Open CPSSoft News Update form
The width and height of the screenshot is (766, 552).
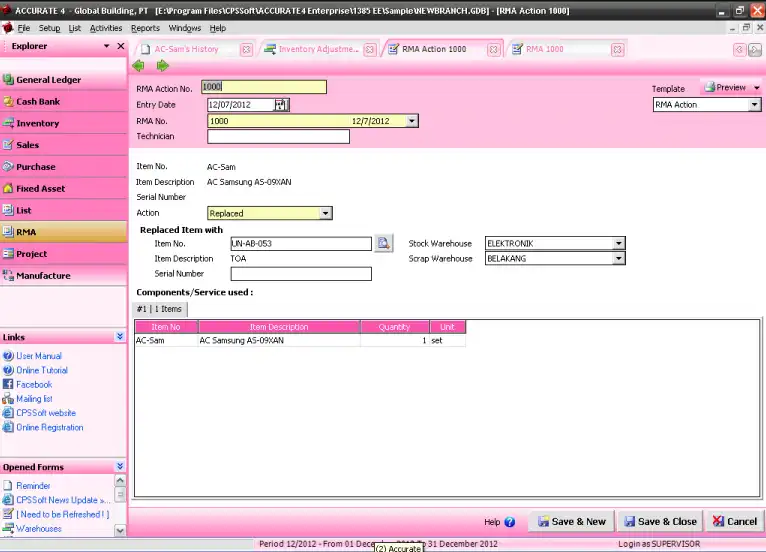[x=62, y=500]
